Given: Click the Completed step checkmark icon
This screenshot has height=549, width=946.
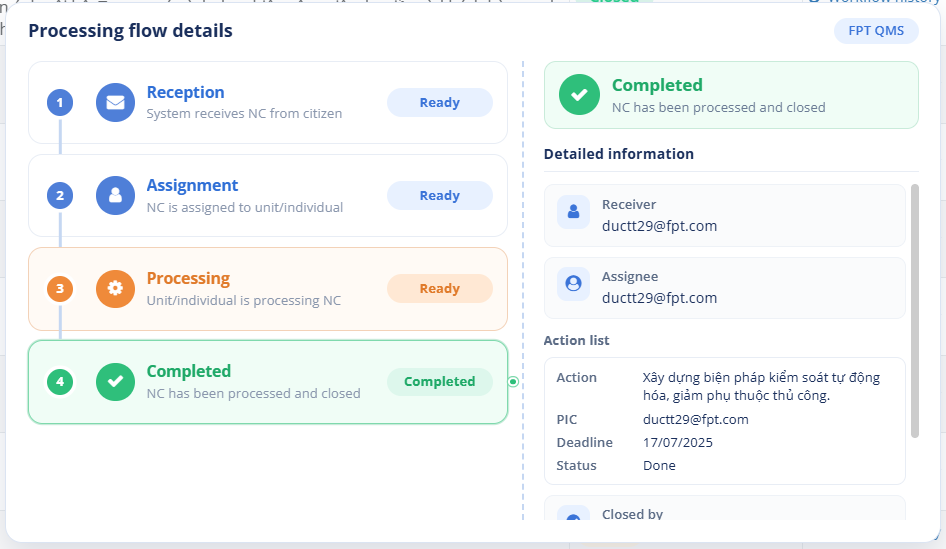Looking at the screenshot, I should coord(115,381).
